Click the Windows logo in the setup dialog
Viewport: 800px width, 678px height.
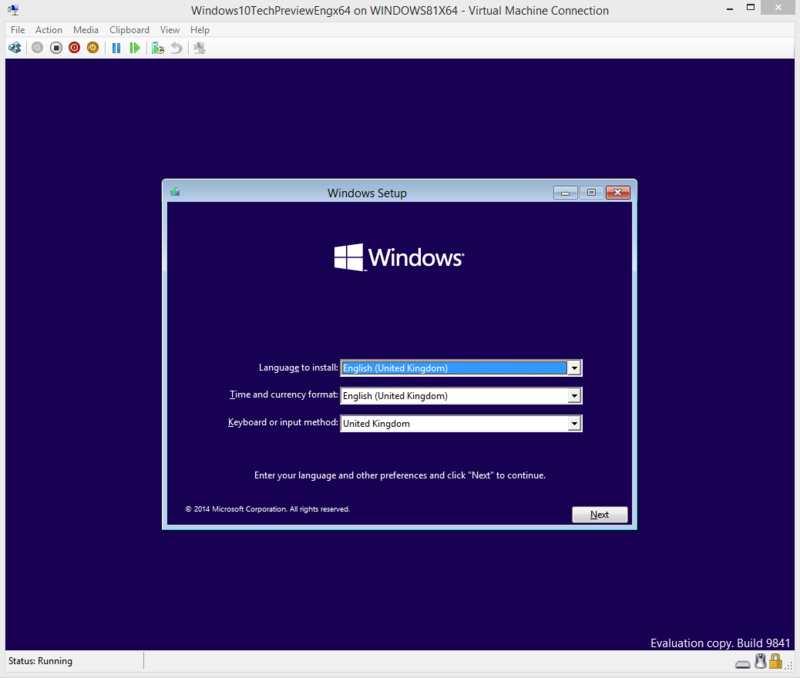pos(399,257)
